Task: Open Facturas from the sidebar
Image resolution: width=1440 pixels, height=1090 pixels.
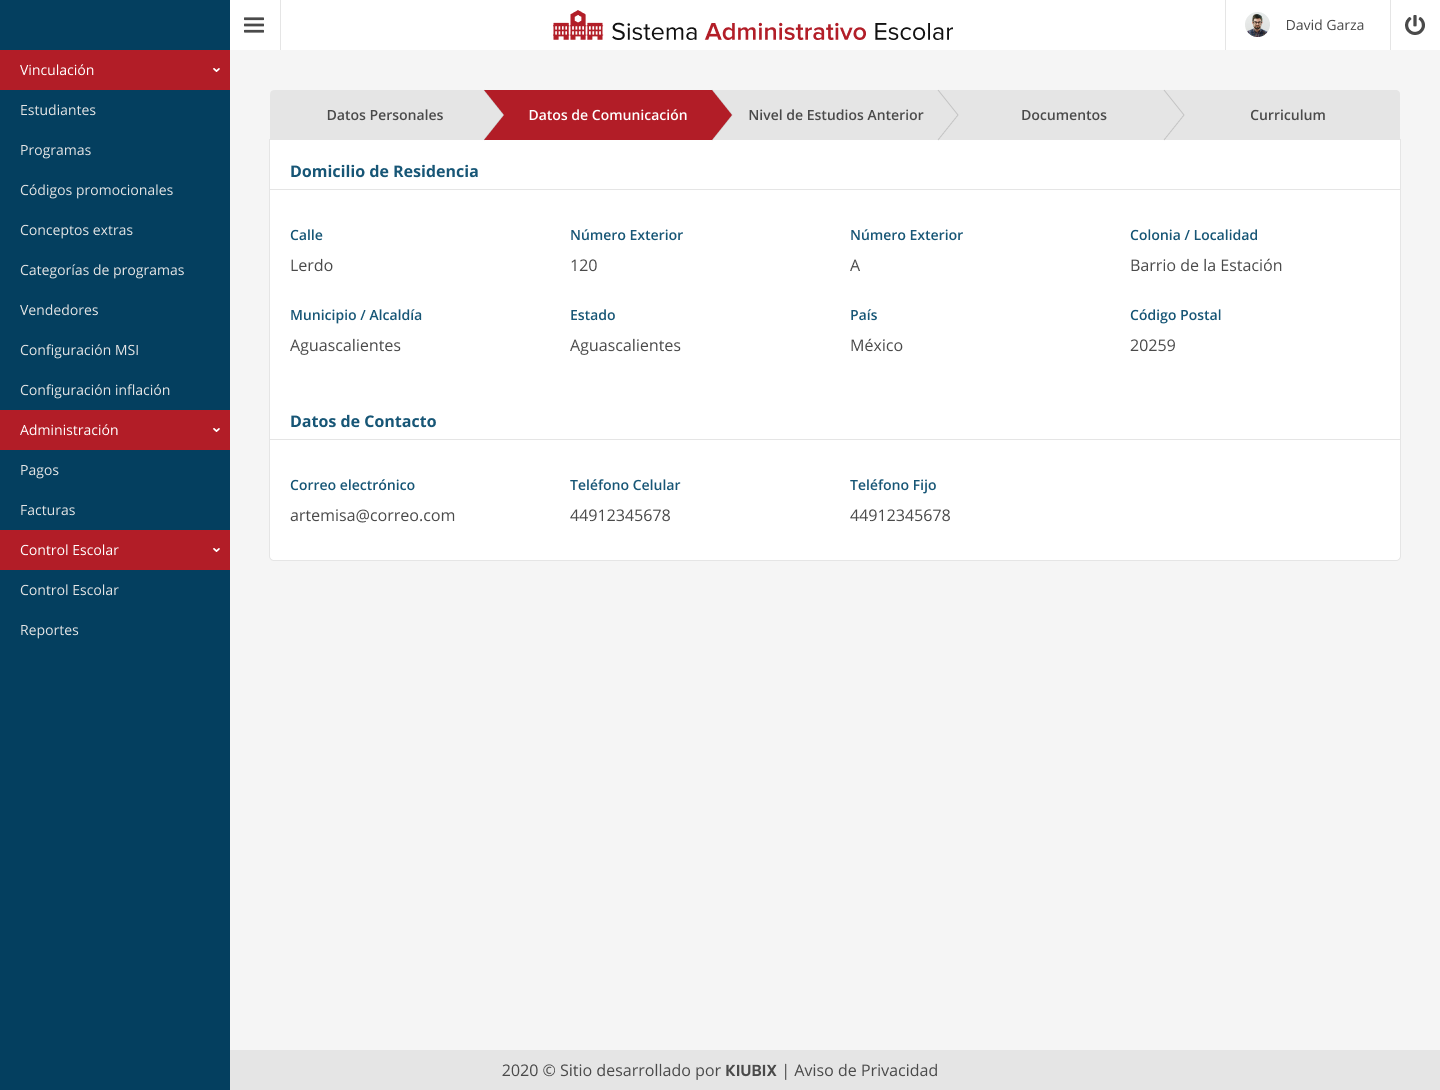Action: (48, 510)
